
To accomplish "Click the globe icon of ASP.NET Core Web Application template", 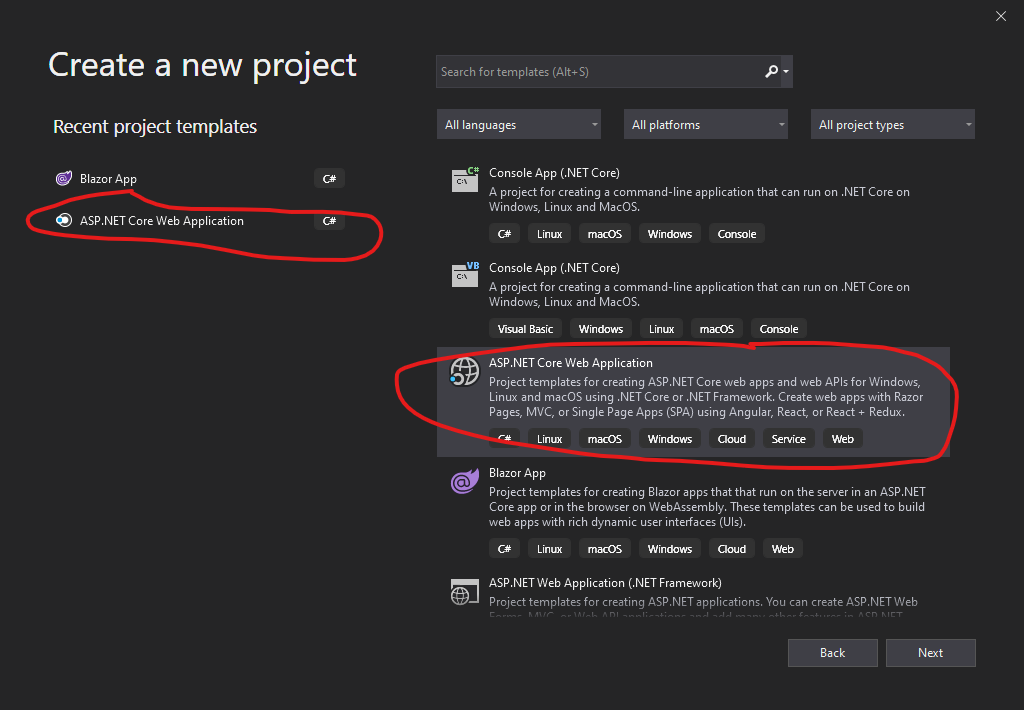I will (x=464, y=372).
